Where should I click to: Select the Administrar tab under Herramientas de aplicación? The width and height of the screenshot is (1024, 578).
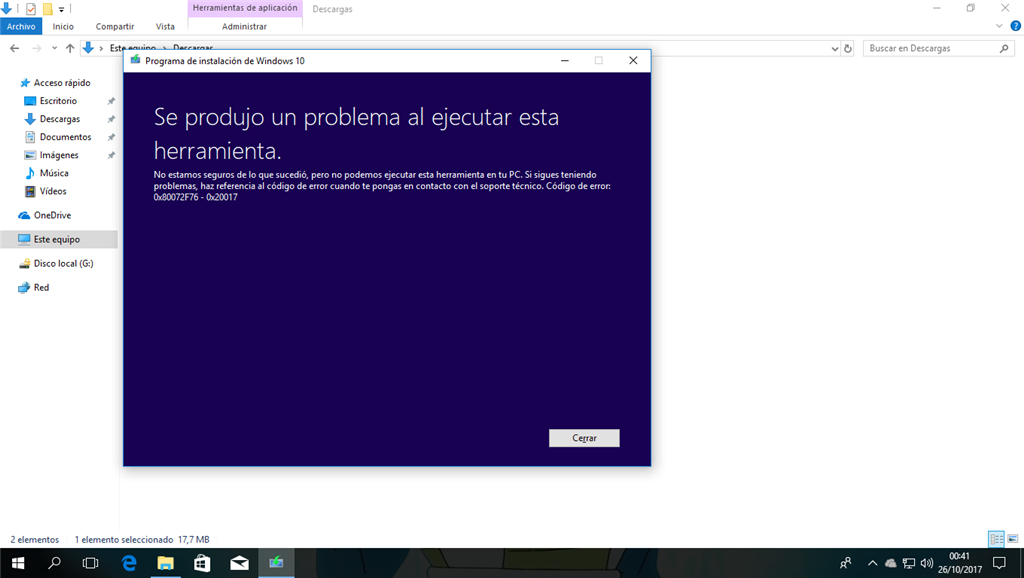click(x=244, y=26)
